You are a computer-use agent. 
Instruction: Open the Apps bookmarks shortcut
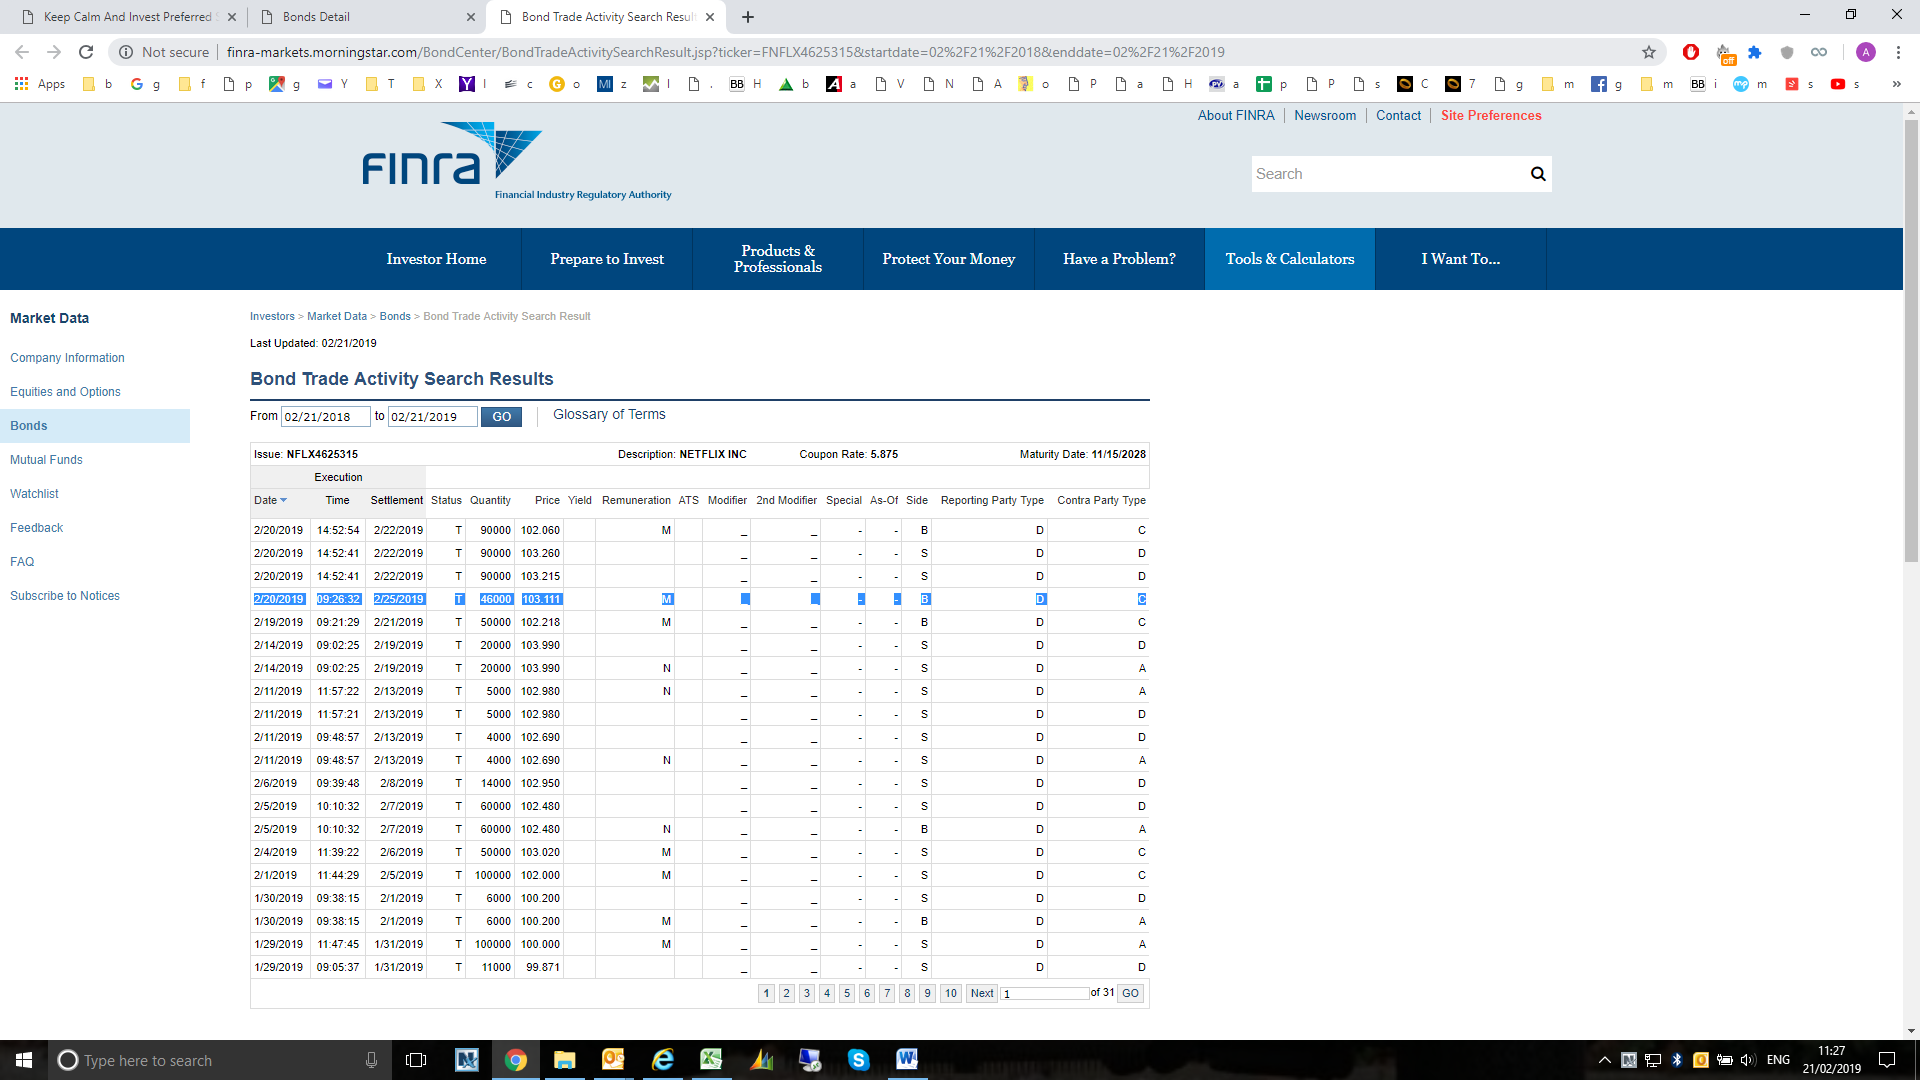click(x=40, y=84)
